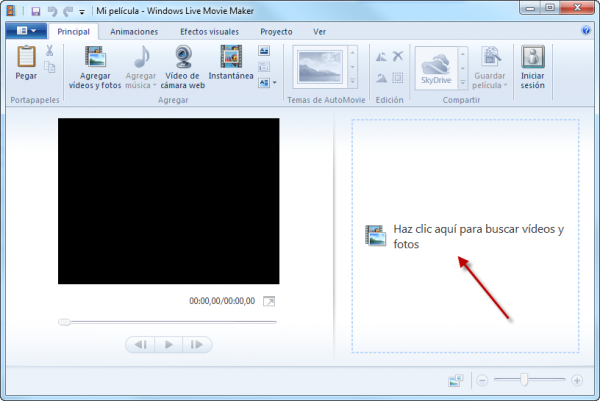
Task: Switch to the Animaciones tab
Action: tap(133, 31)
